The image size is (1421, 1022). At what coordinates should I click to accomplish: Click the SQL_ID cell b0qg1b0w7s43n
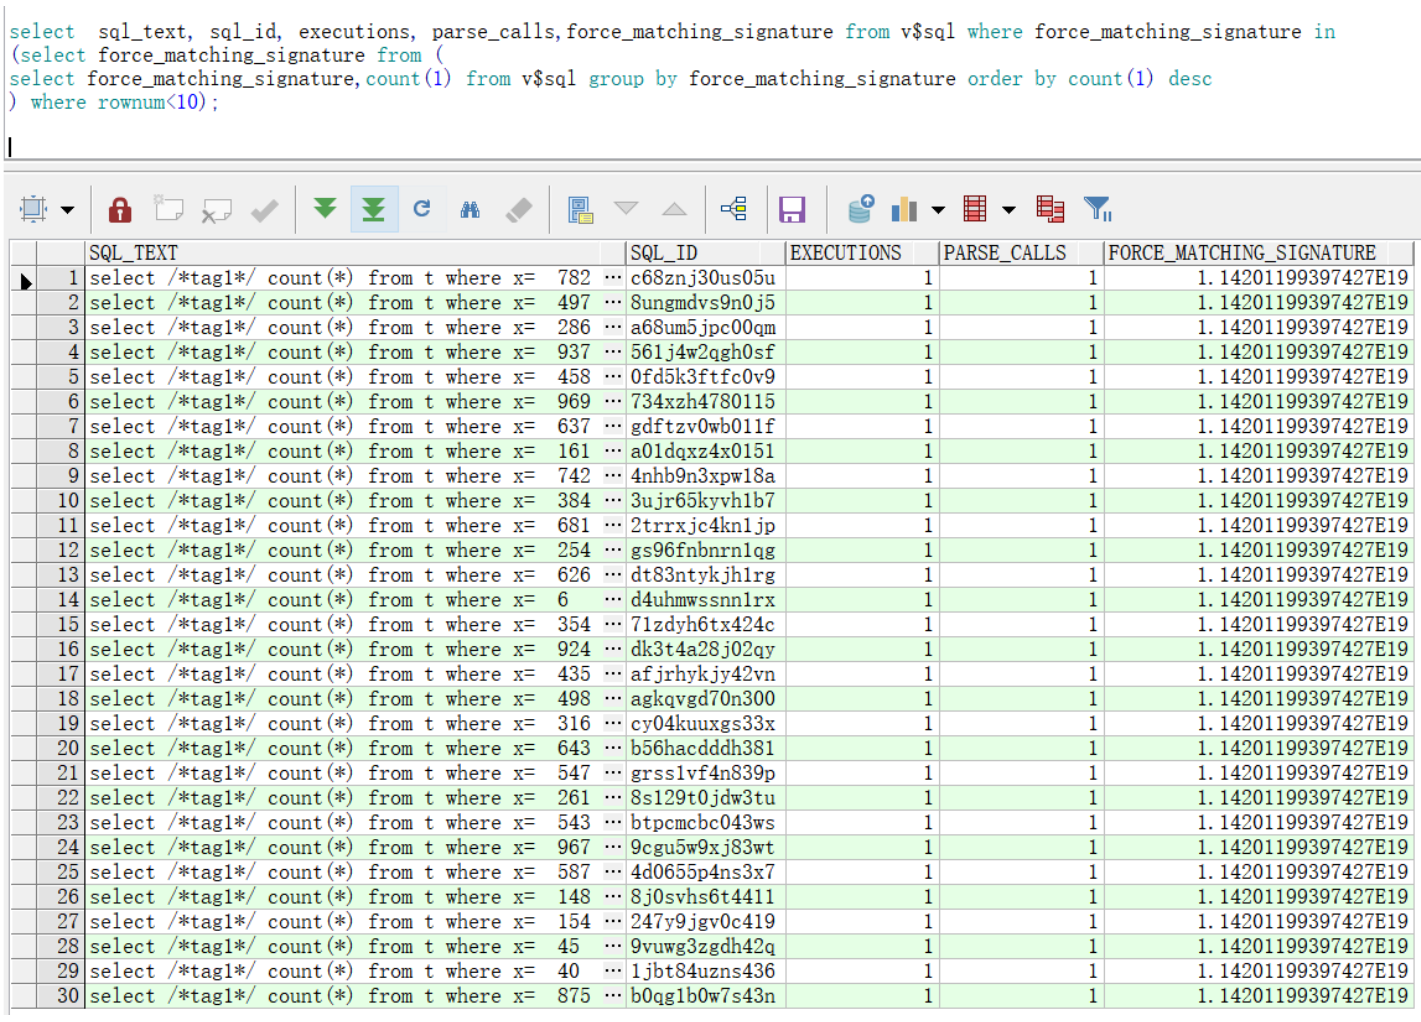(706, 996)
